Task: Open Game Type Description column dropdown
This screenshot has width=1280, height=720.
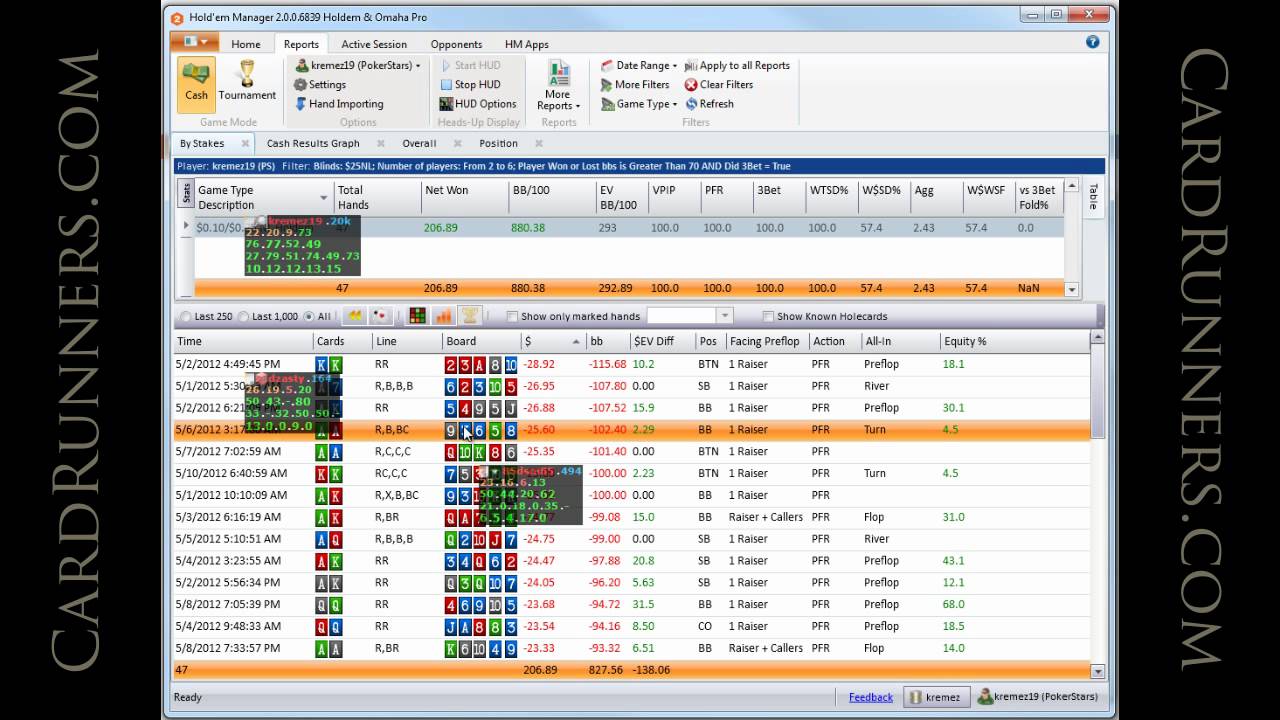Action: pos(323,197)
